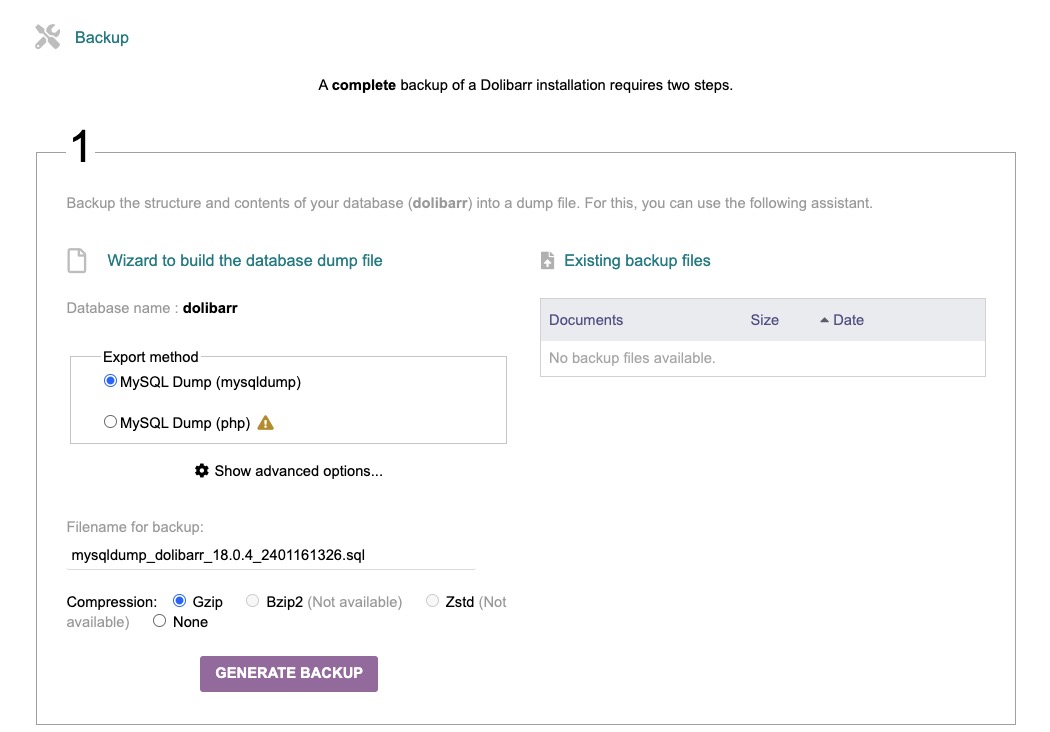Select the unavailable Zstd compression option
The image size is (1050, 732).
click(x=432, y=600)
